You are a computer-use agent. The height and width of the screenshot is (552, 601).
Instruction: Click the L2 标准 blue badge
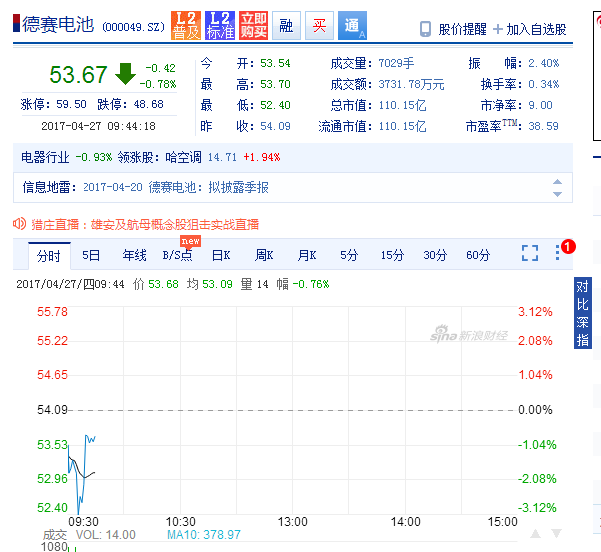pyautogui.click(x=220, y=26)
